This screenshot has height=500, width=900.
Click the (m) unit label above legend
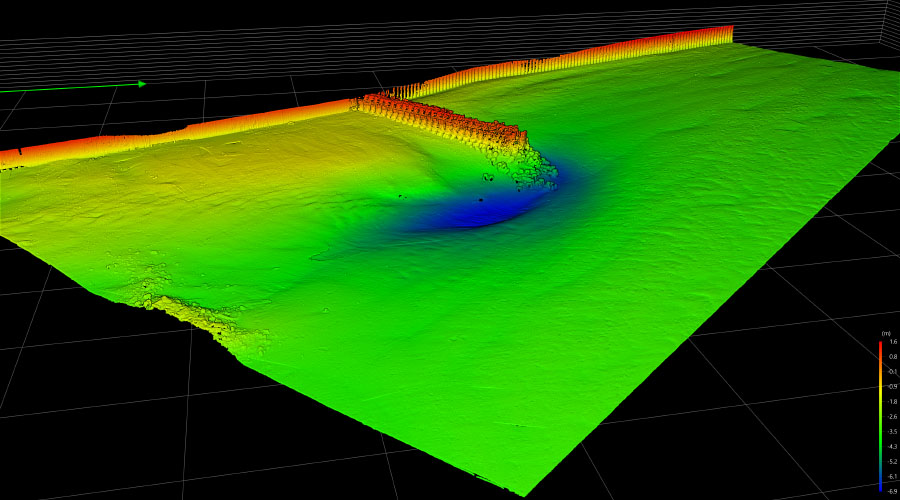[885, 332]
